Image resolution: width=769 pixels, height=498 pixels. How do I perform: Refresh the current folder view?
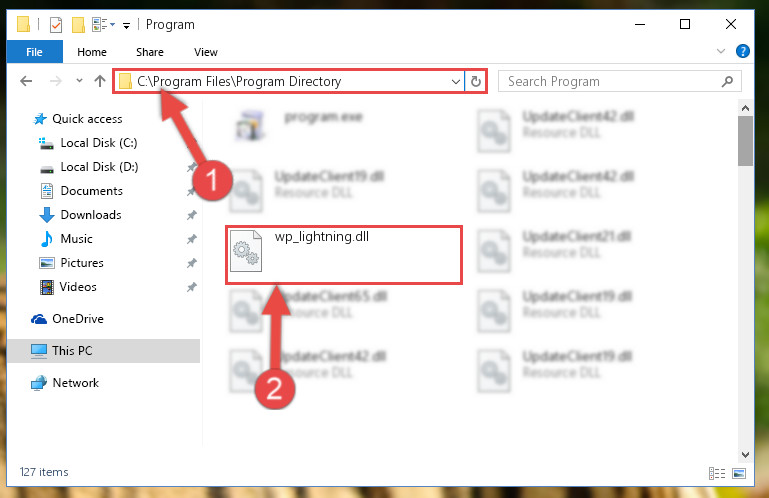pyautogui.click(x=475, y=81)
